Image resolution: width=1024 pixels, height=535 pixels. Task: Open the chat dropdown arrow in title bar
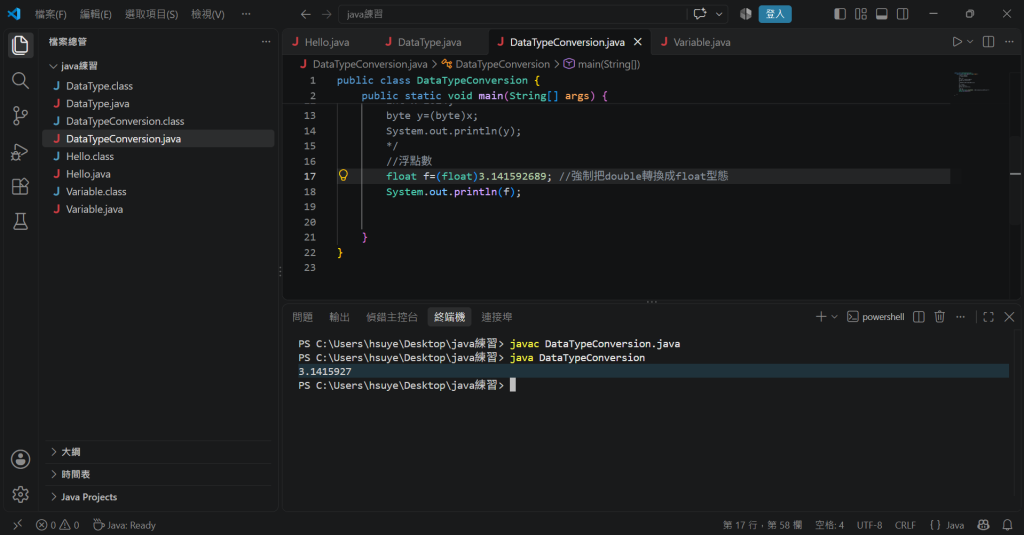(719, 14)
